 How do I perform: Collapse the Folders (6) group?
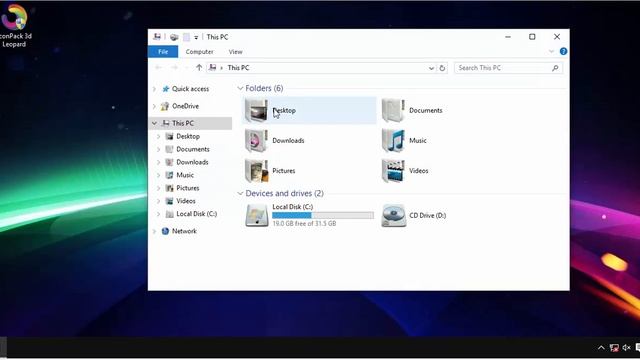tap(240, 88)
